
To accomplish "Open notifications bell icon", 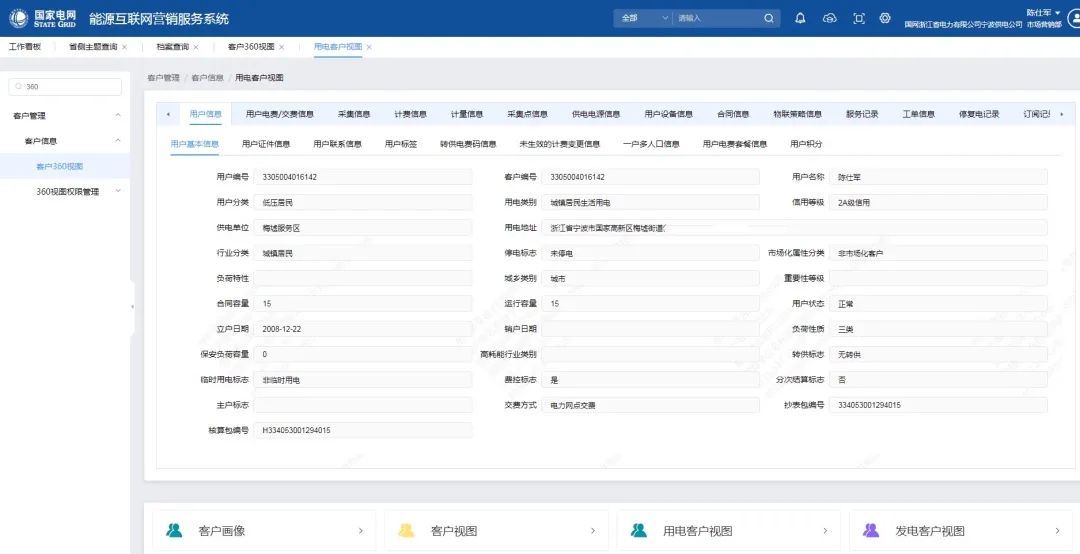I will click(800, 19).
